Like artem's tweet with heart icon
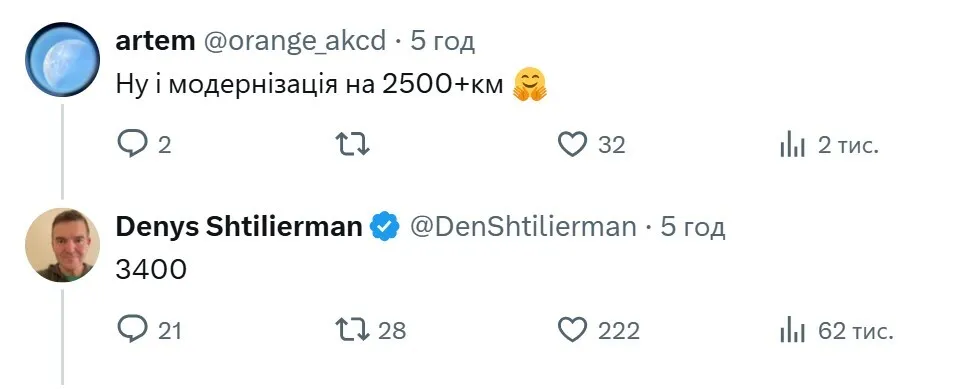This screenshot has height=389, width=959. pos(573,145)
